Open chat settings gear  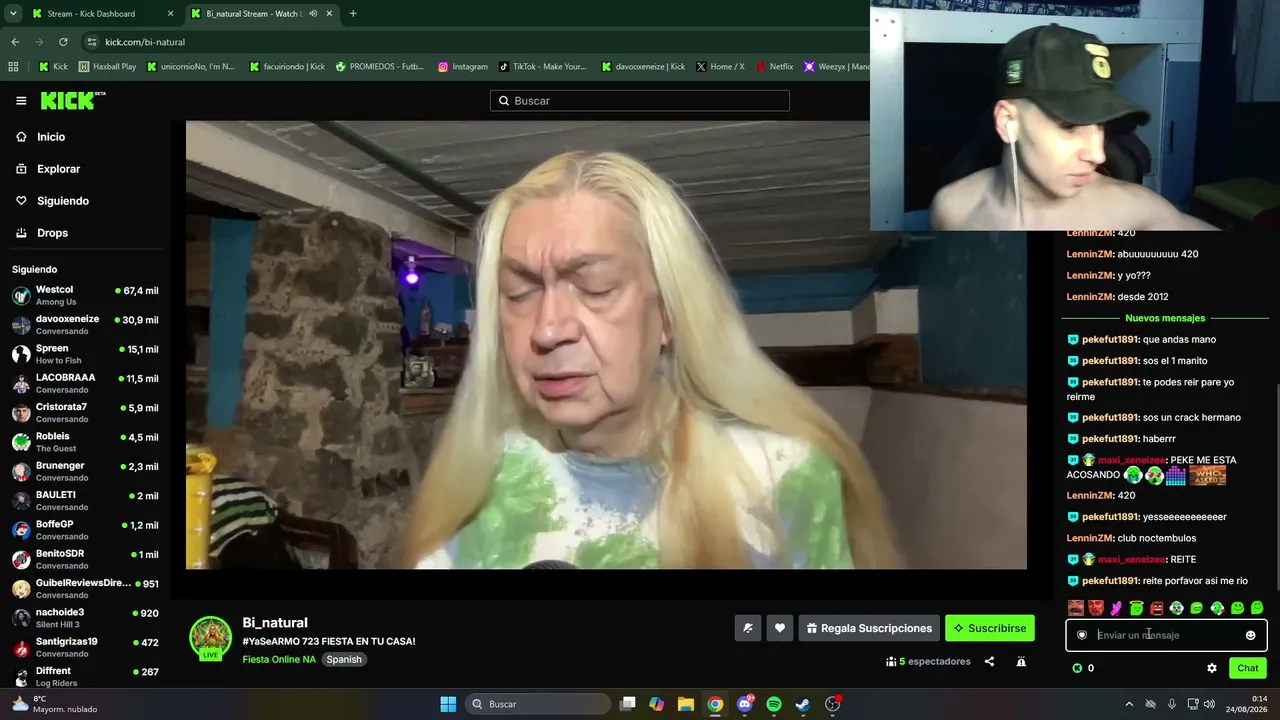[x=1212, y=668]
